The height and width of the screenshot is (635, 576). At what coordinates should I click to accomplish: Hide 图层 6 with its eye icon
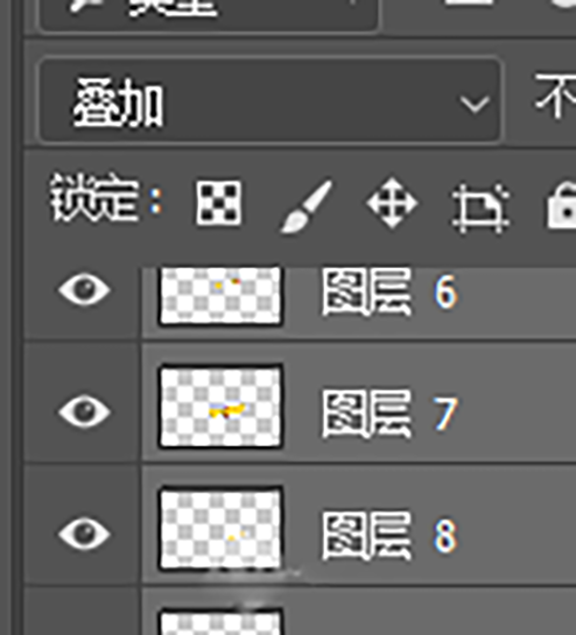click(x=84, y=290)
